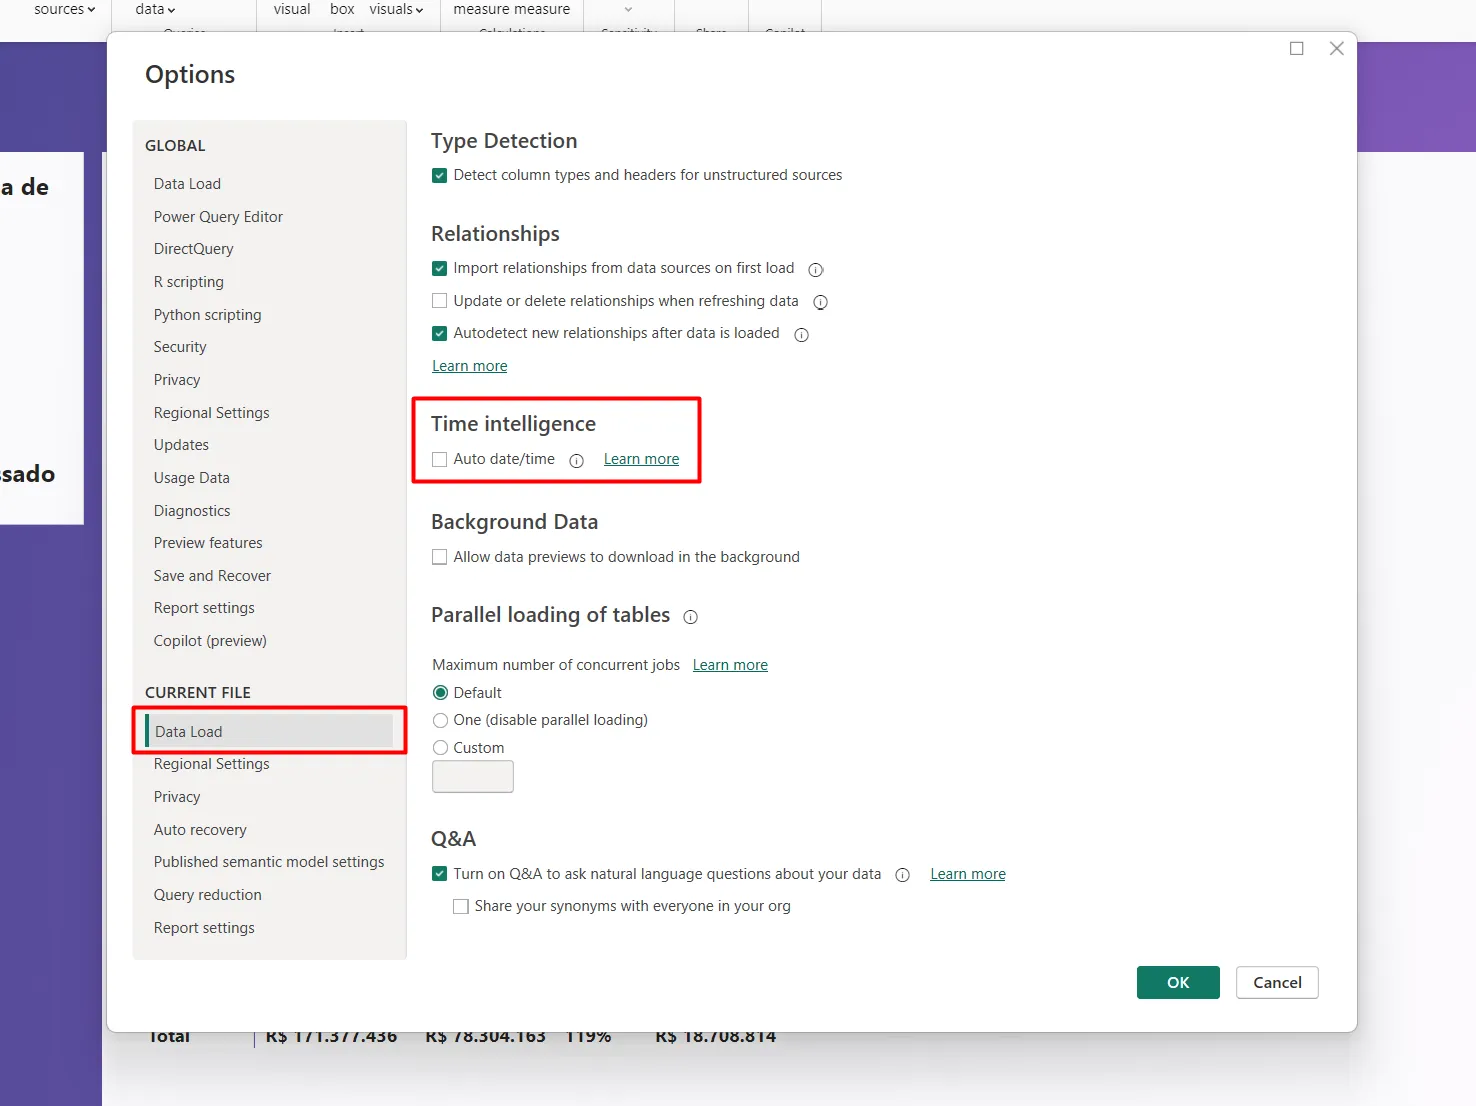
Task: Close the Options dialog with X
Action: 1336,48
